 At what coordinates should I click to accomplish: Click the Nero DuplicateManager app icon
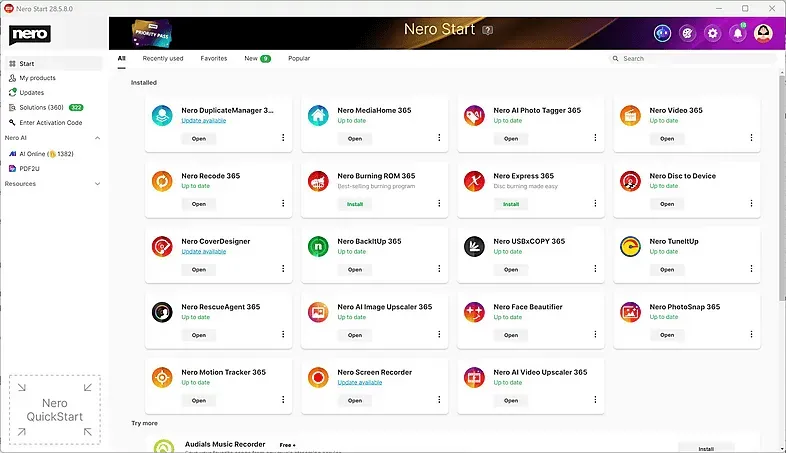(x=162, y=115)
